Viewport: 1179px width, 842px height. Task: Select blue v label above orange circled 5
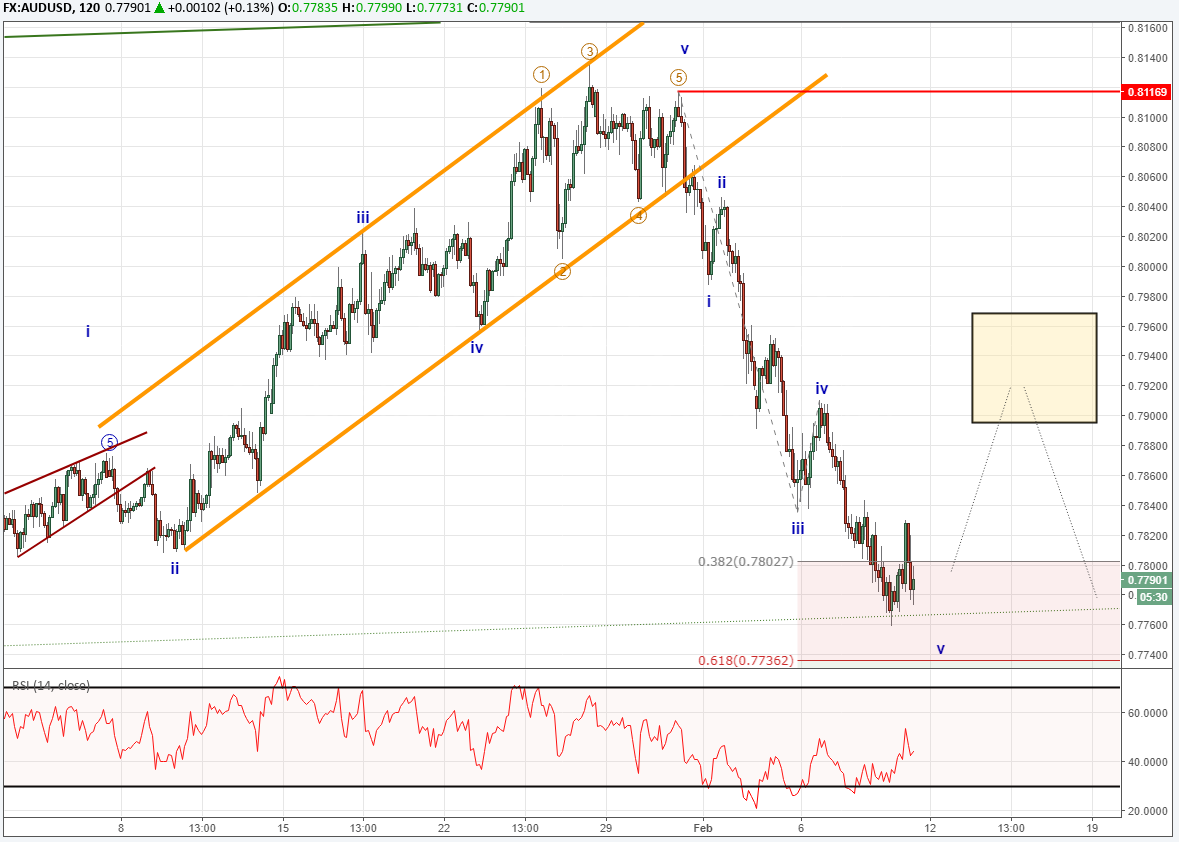(x=684, y=50)
